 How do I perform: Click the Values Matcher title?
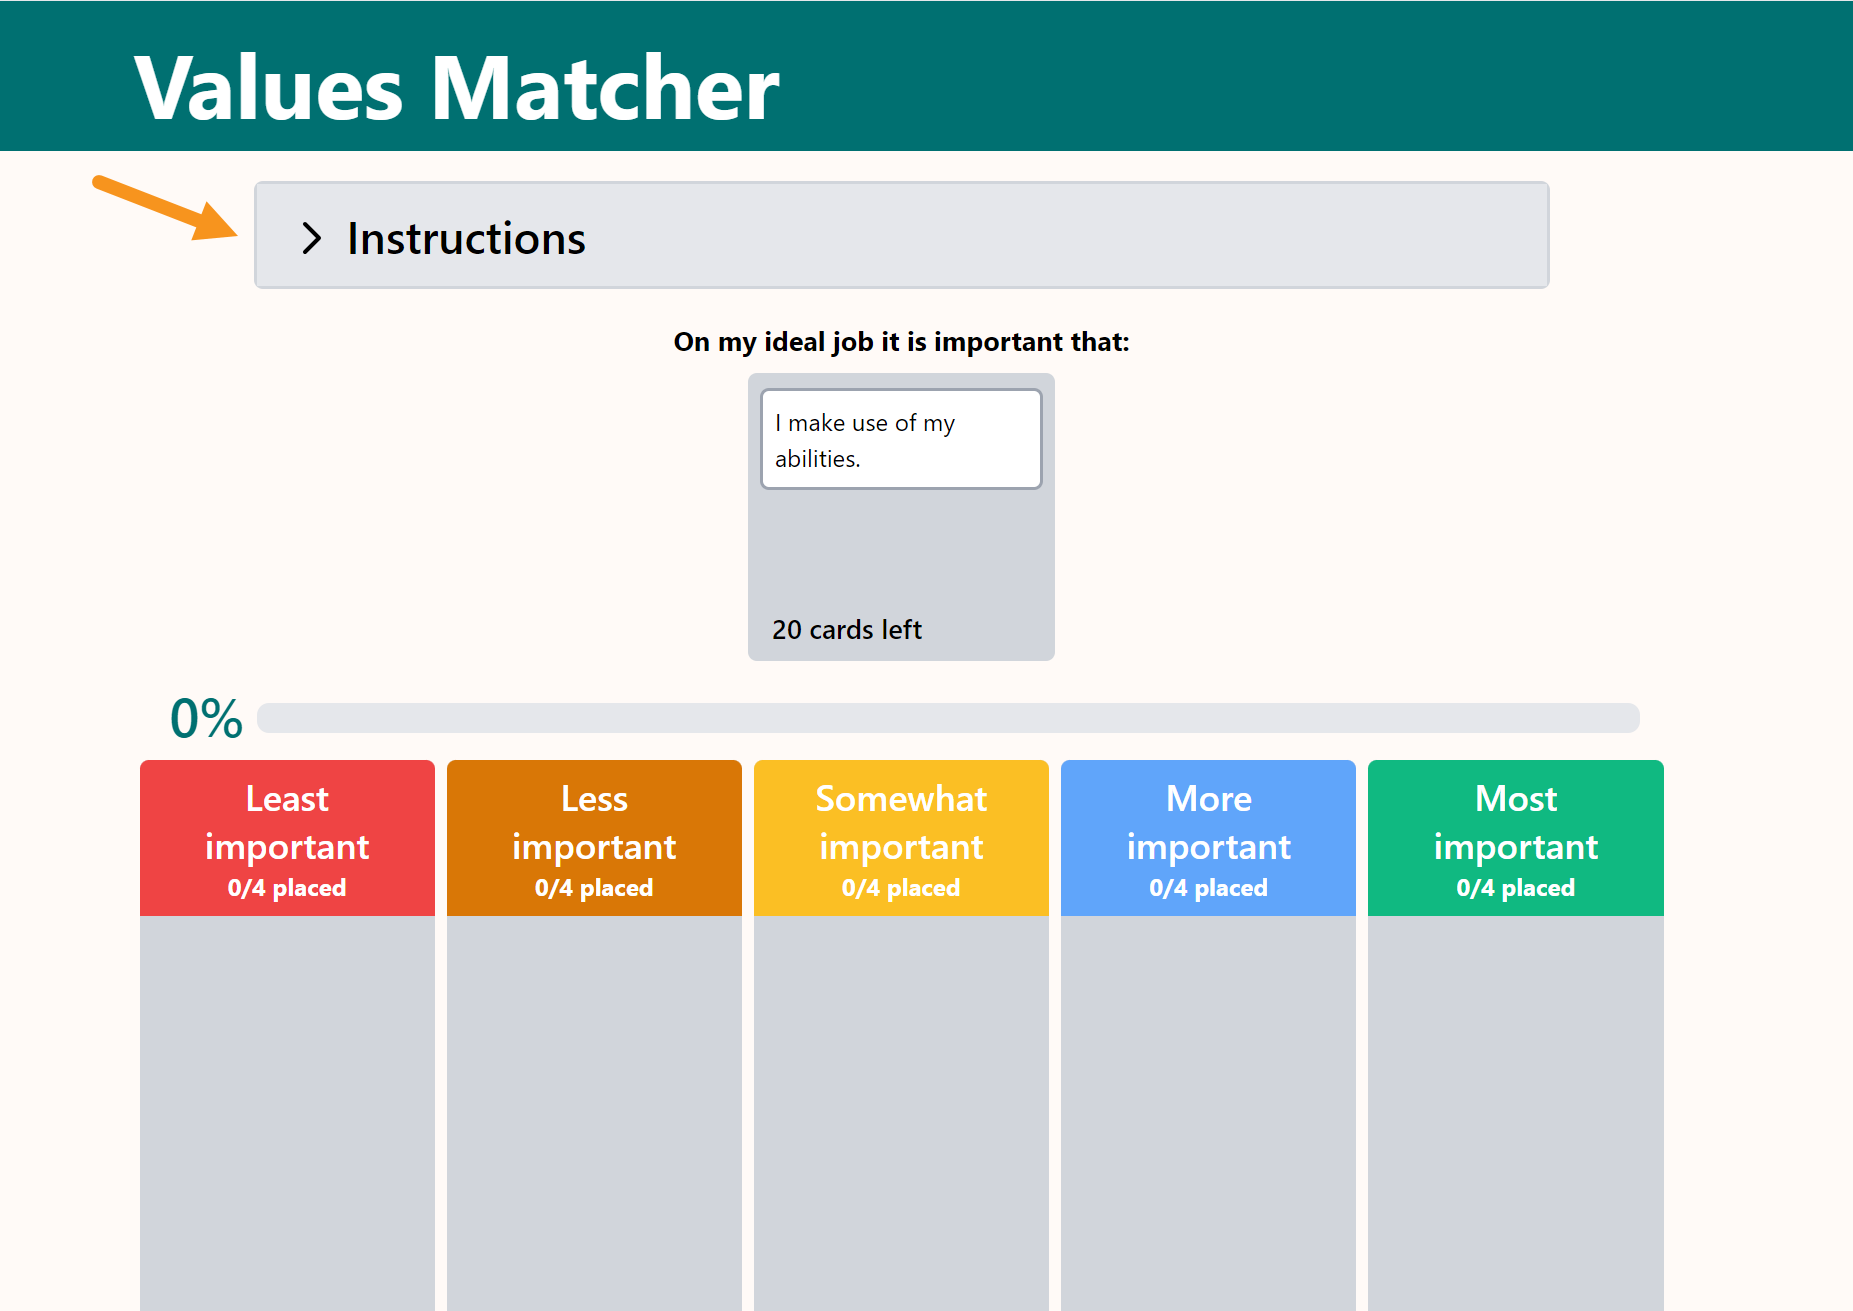pos(457,88)
